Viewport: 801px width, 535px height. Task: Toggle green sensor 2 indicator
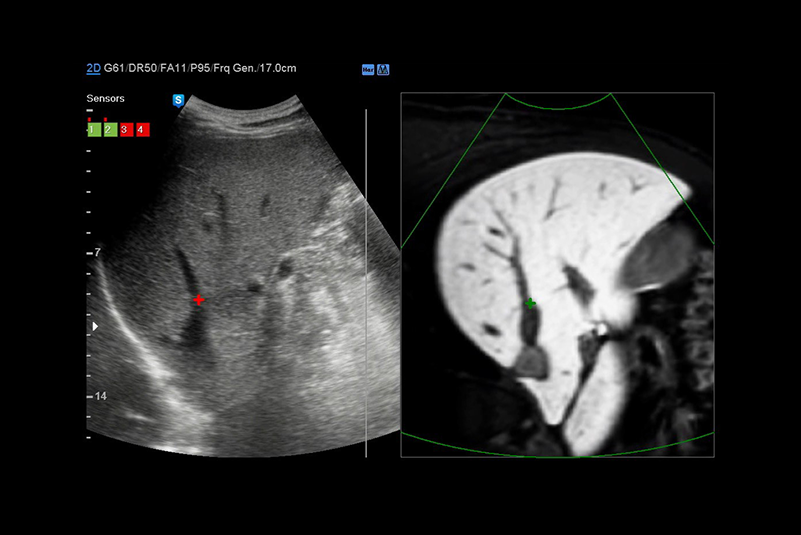(x=109, y=130)
